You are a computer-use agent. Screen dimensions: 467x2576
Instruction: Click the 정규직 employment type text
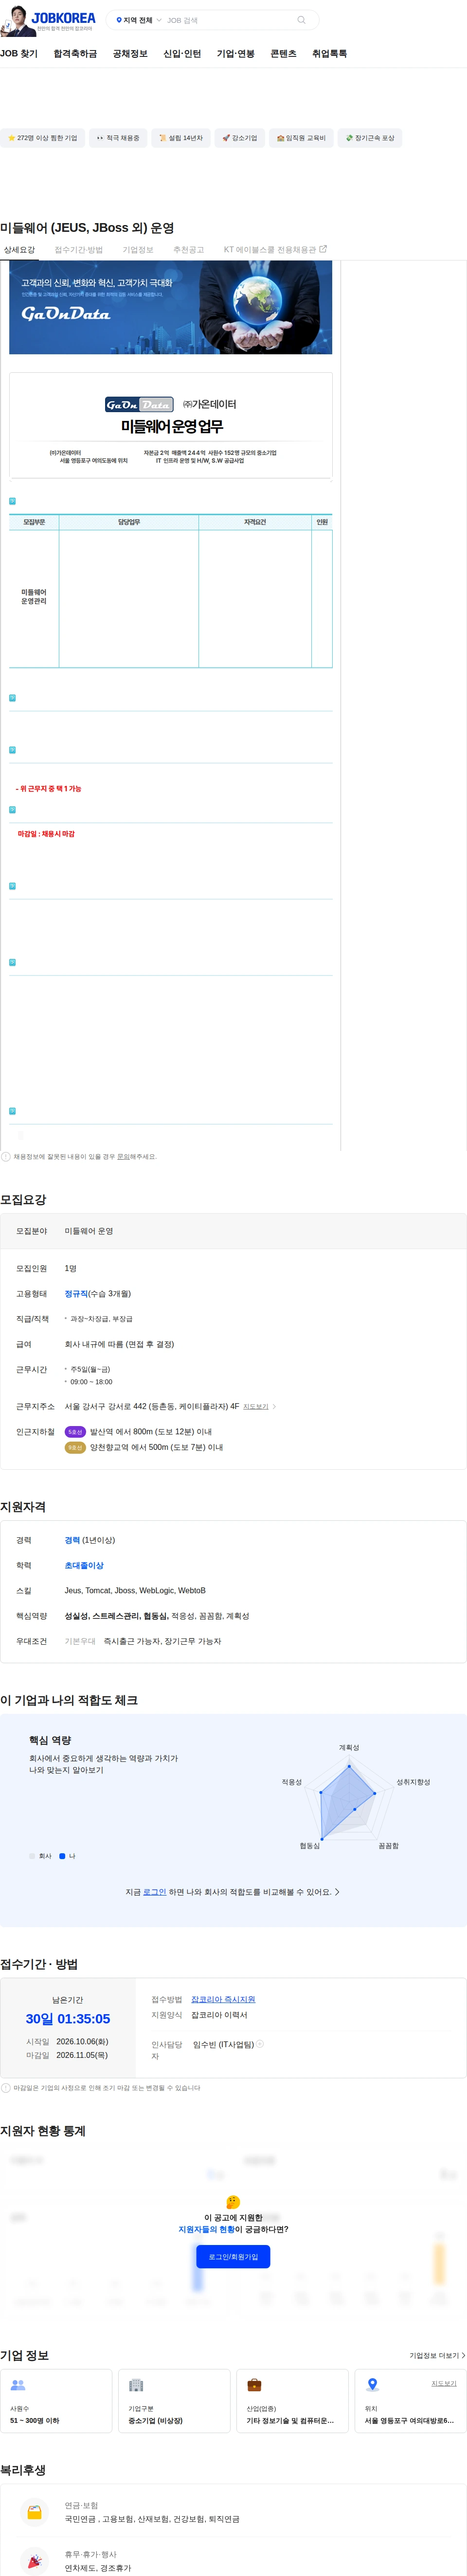point(76,1294)
